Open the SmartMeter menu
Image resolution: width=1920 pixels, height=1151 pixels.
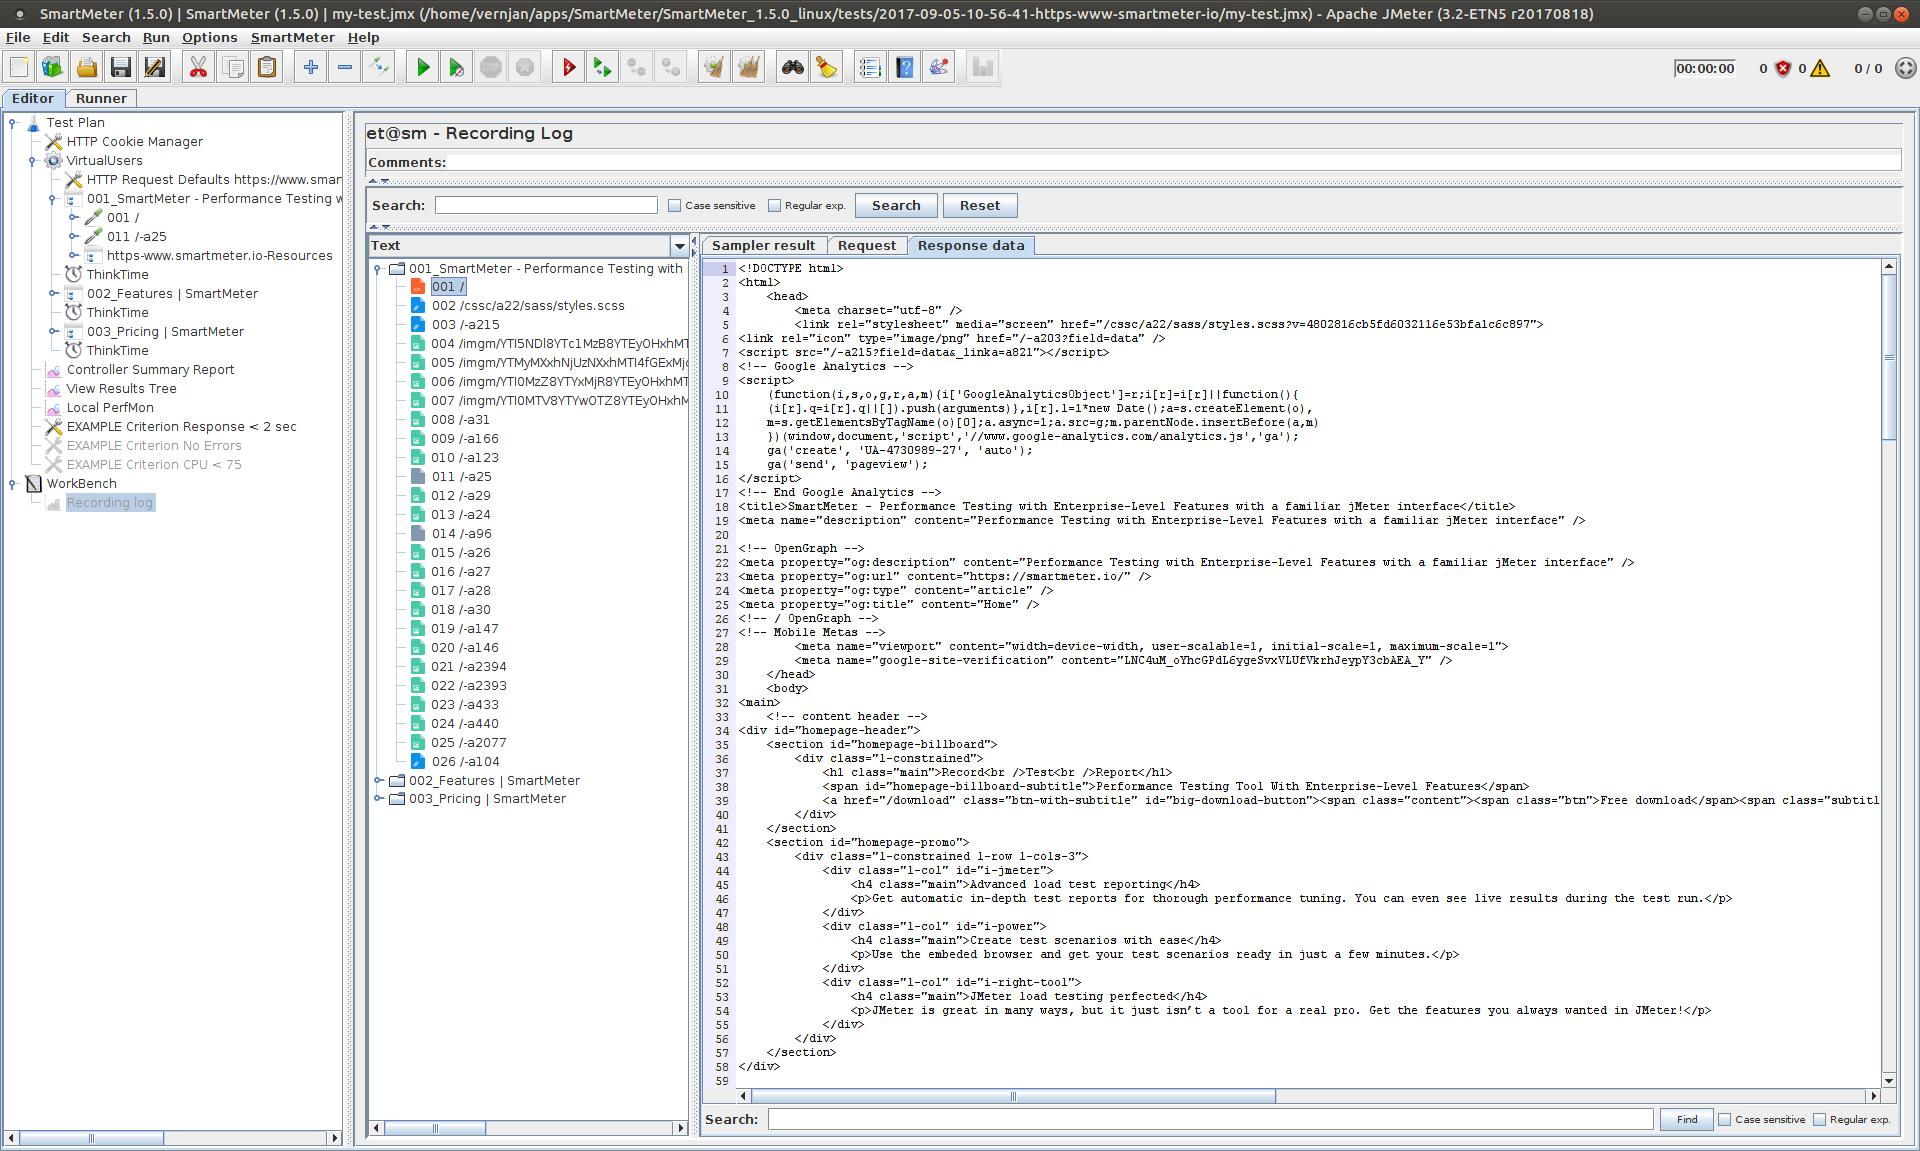[x=292, y=38]
